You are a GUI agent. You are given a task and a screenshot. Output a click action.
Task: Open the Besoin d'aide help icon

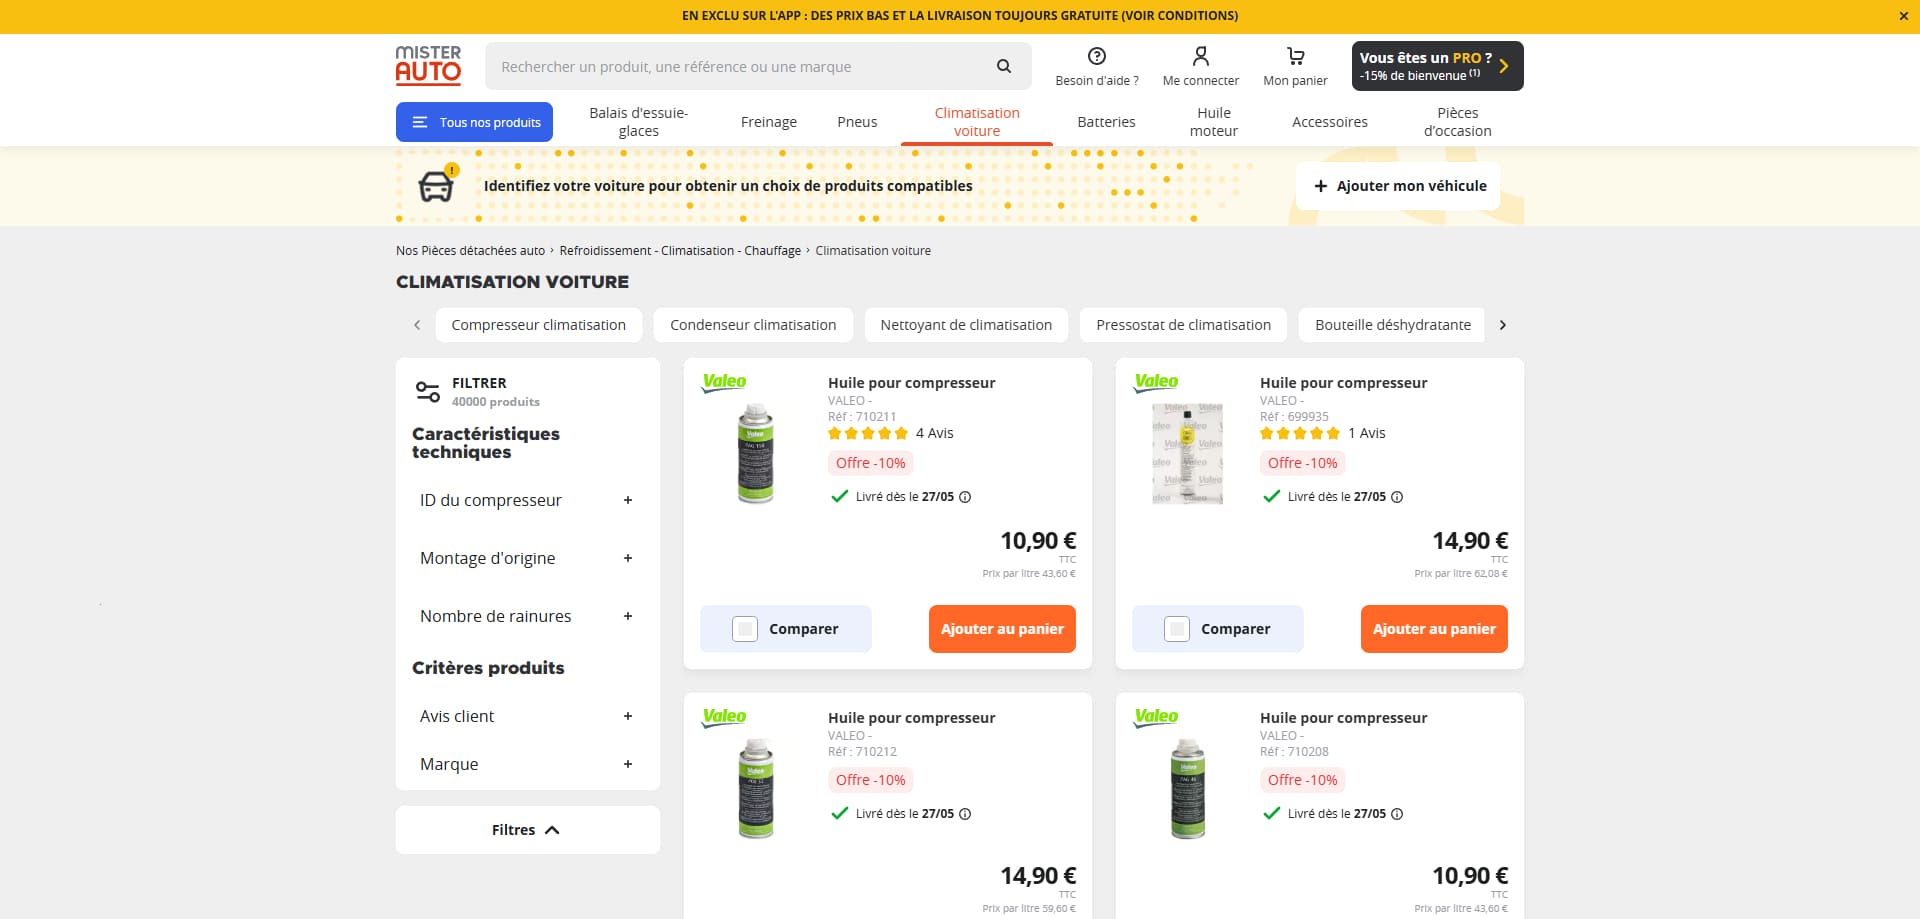tap(1097, 56)
